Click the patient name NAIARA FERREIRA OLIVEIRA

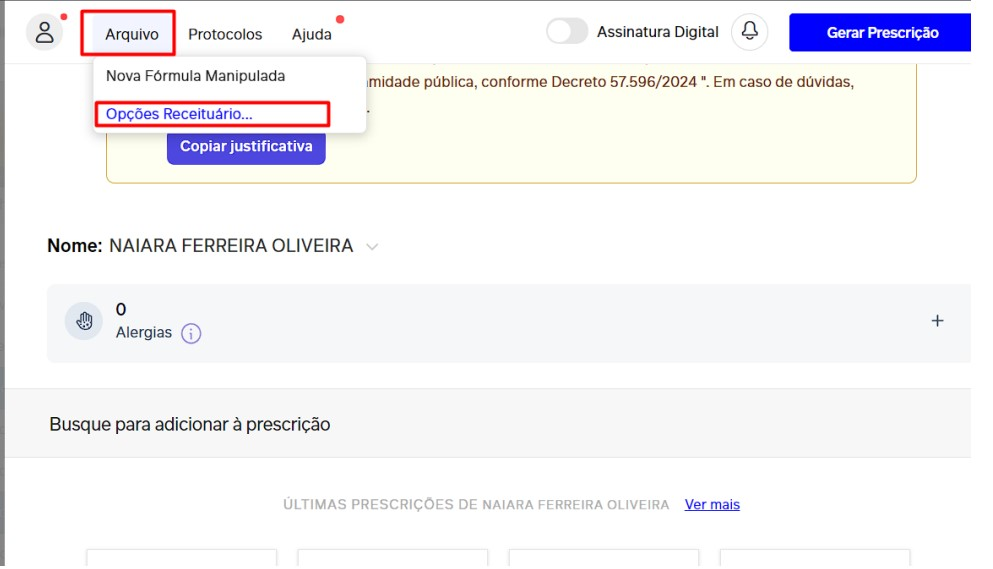[x=230, y=246]
